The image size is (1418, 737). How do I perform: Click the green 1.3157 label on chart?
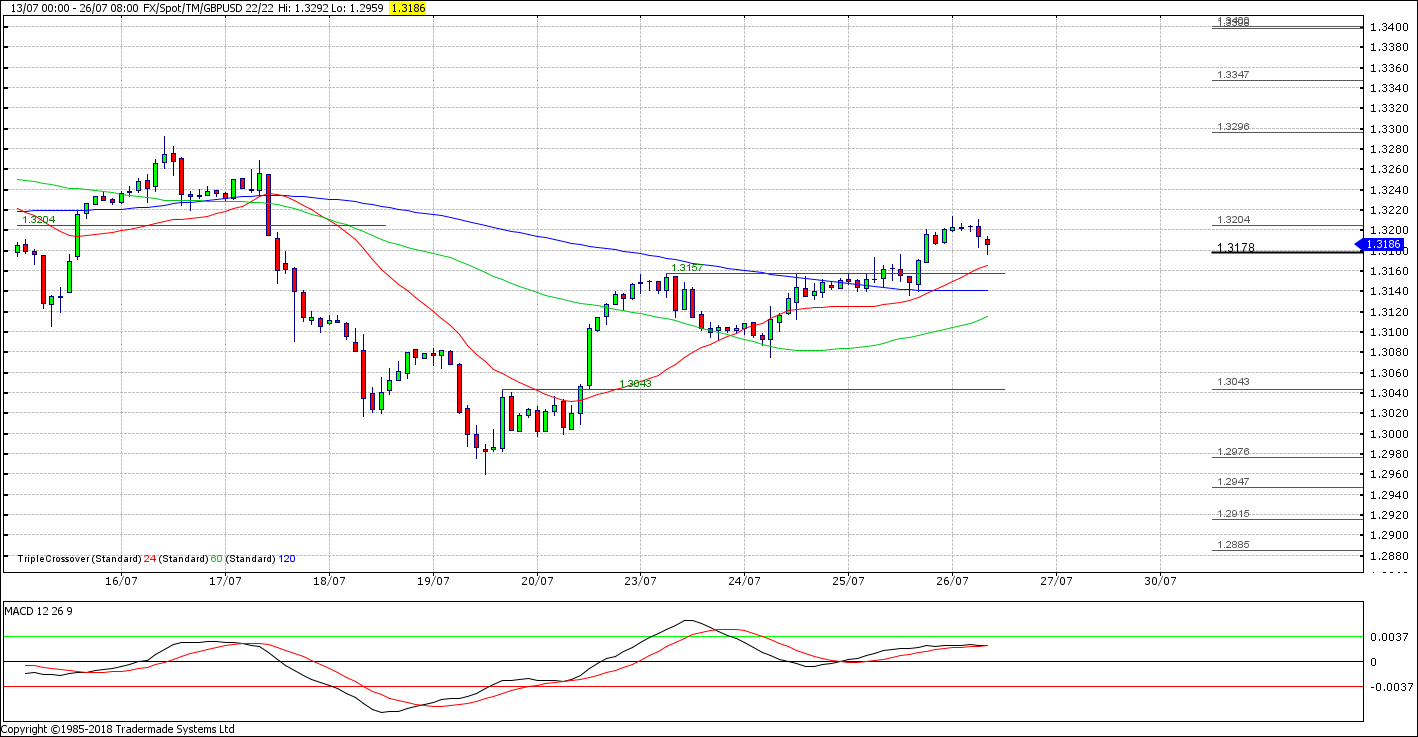(x=687, y=268)
